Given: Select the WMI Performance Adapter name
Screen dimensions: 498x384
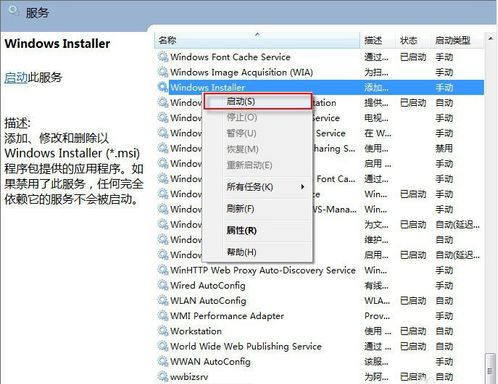Looking at the screenshot, I should click(227, 316).
